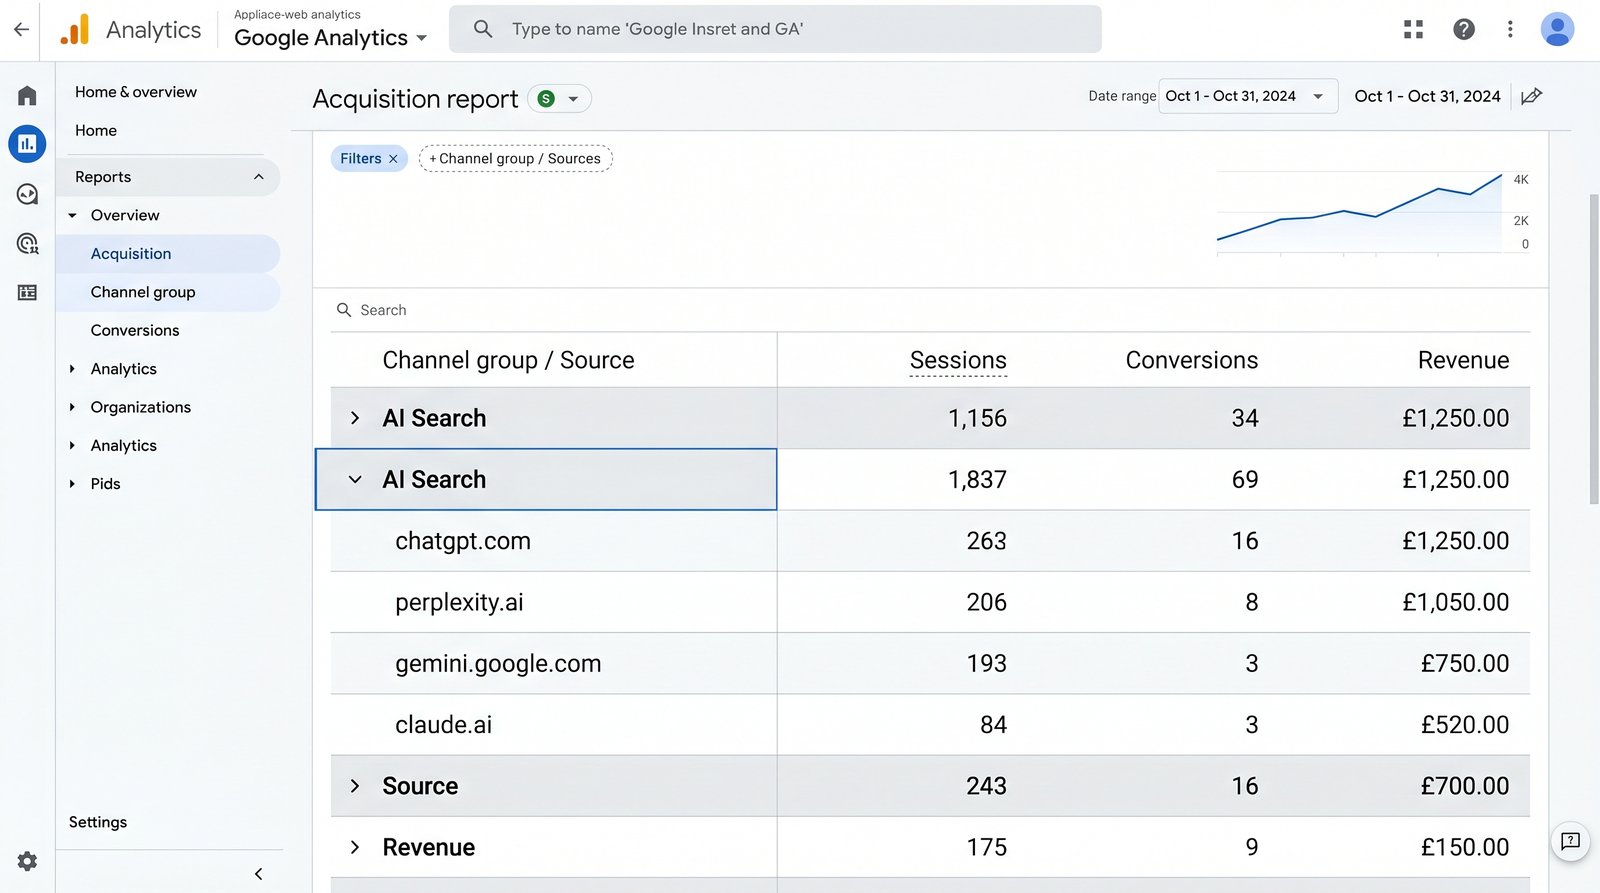Open Settings in sidebar
1600x893 pixels.
pos(98,822)
